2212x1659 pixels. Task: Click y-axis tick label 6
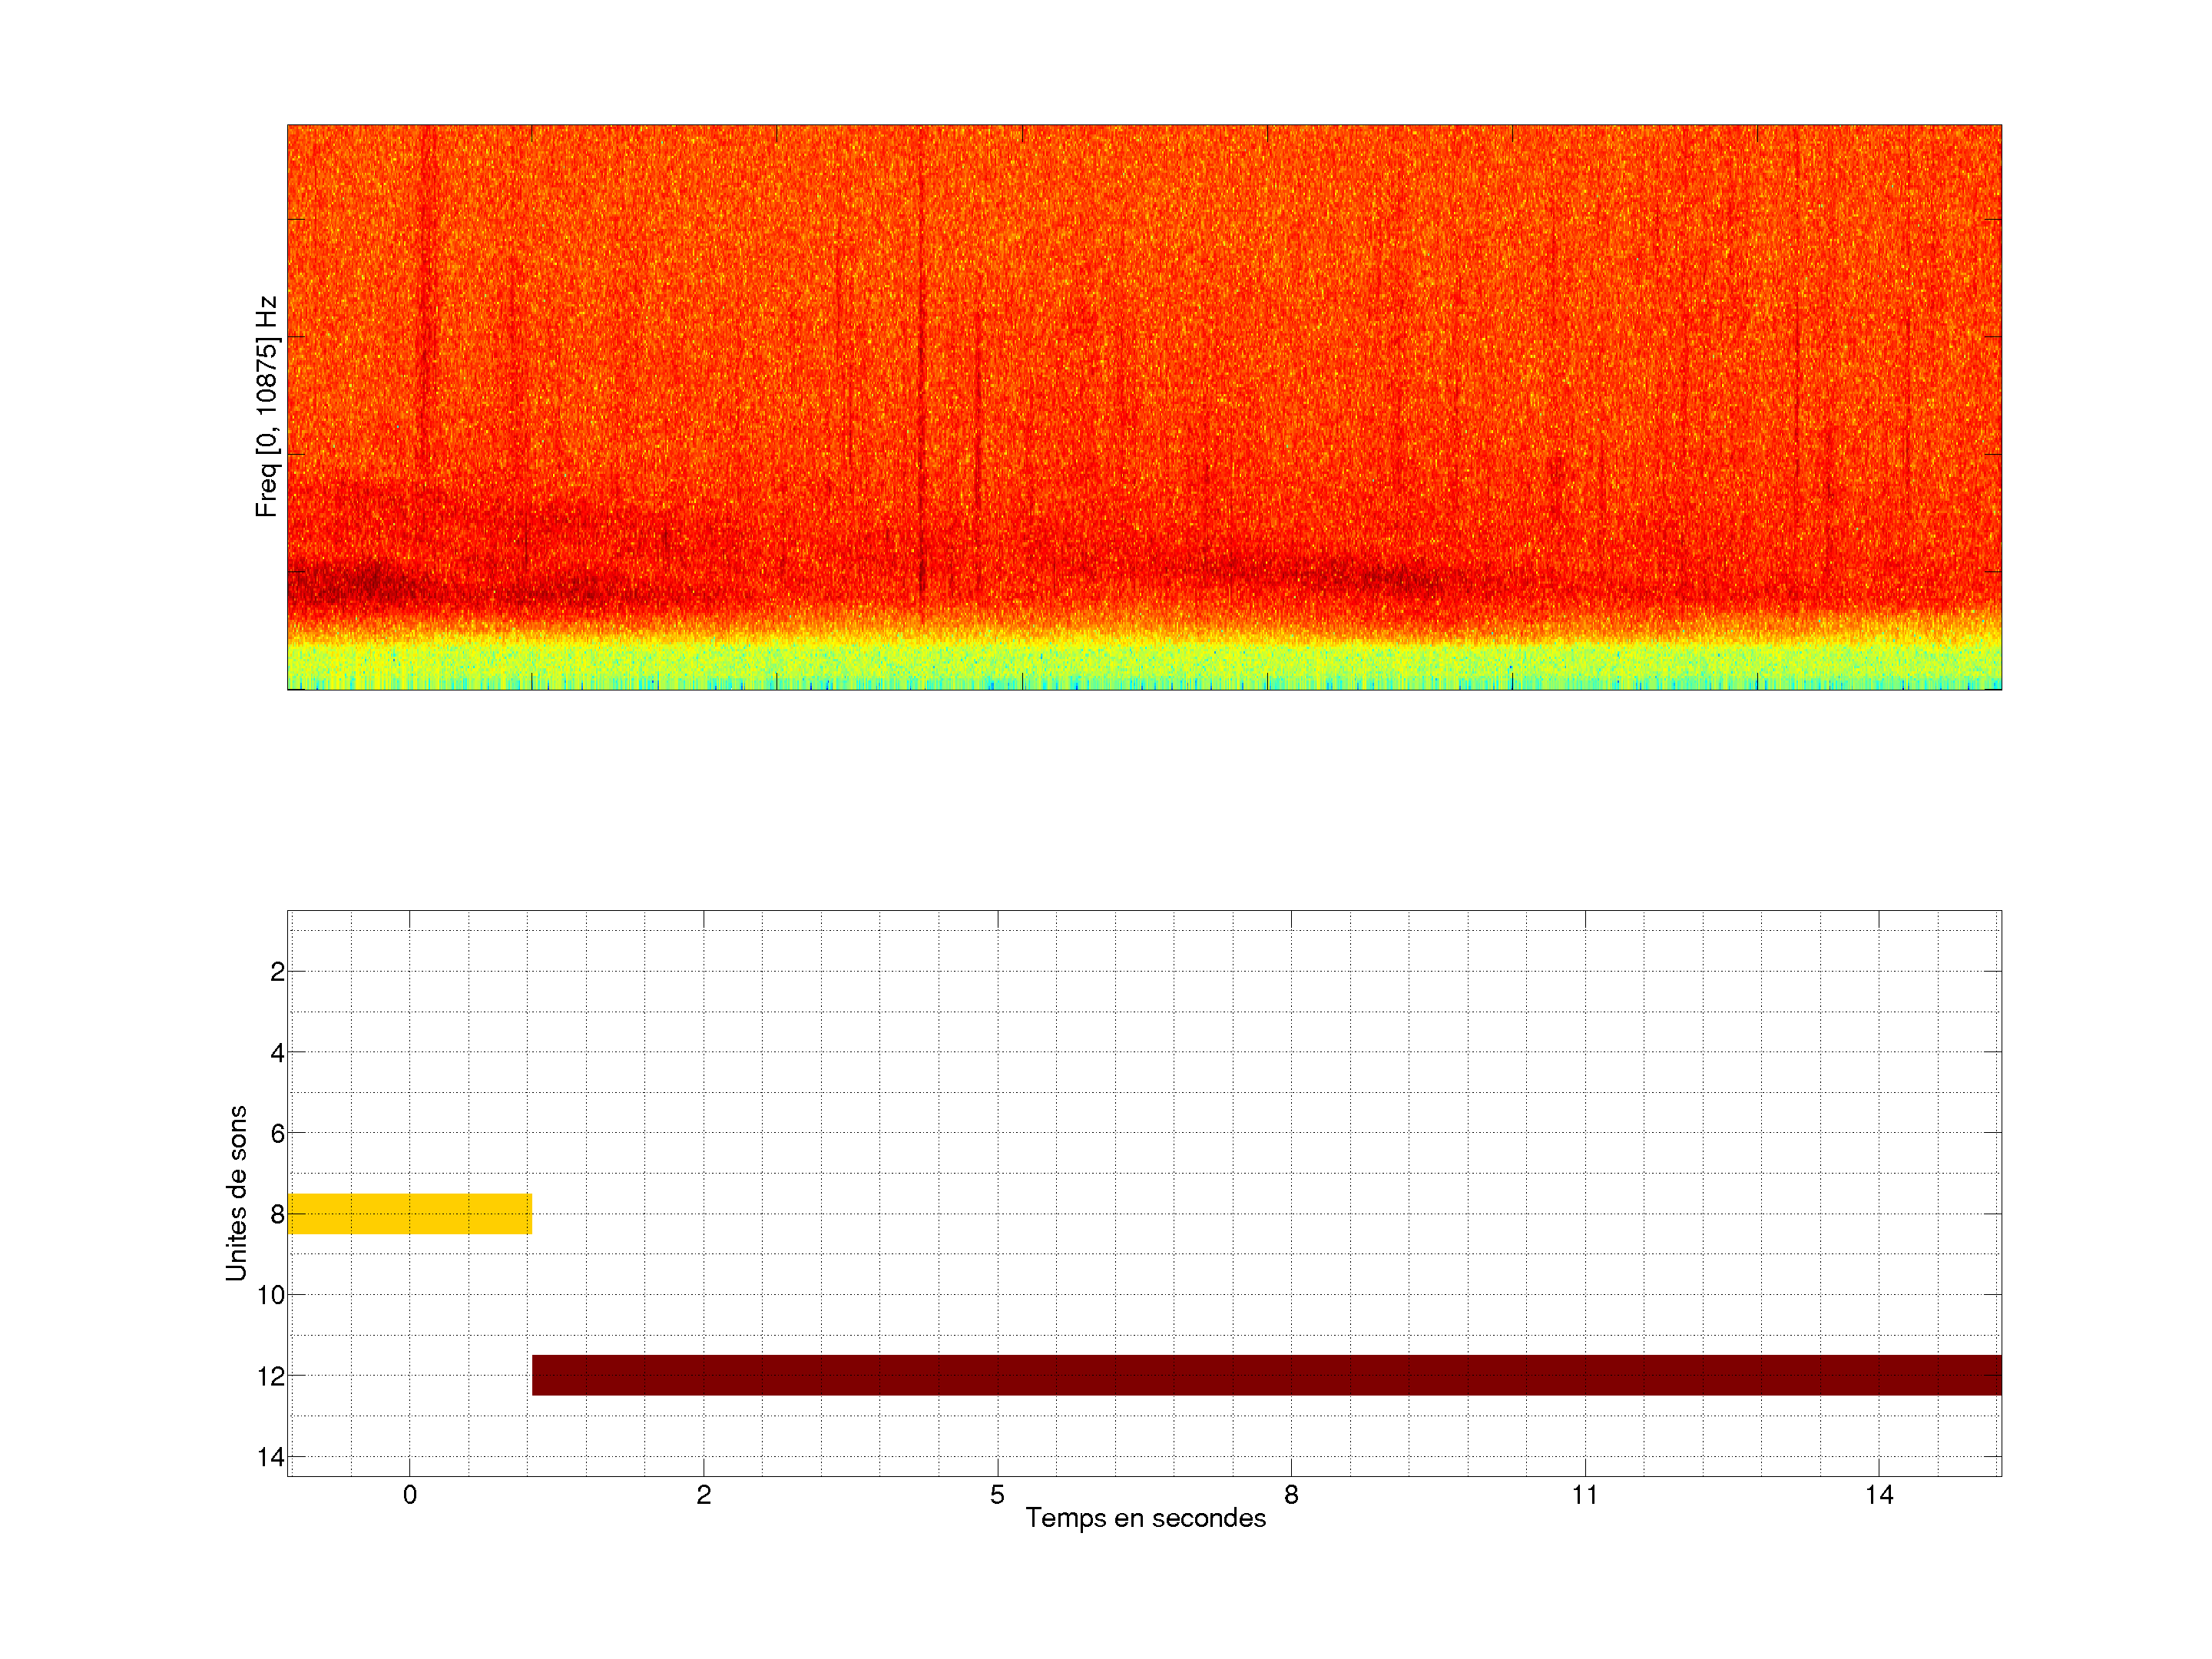[x=277, y=1134]
